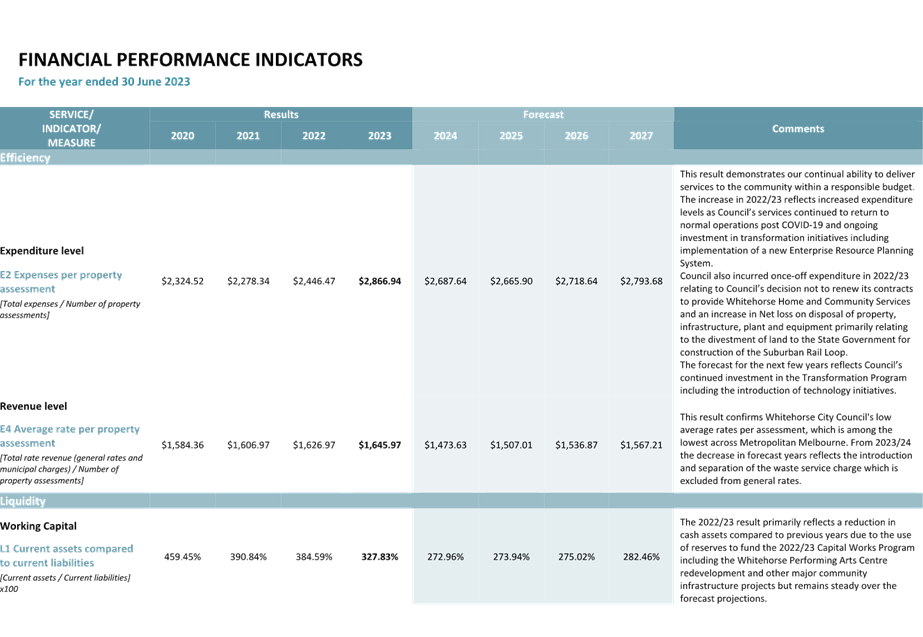923x637 pixels.
Task: Select the $2,687.64 forecast value
Action: (x=445, y=281)
